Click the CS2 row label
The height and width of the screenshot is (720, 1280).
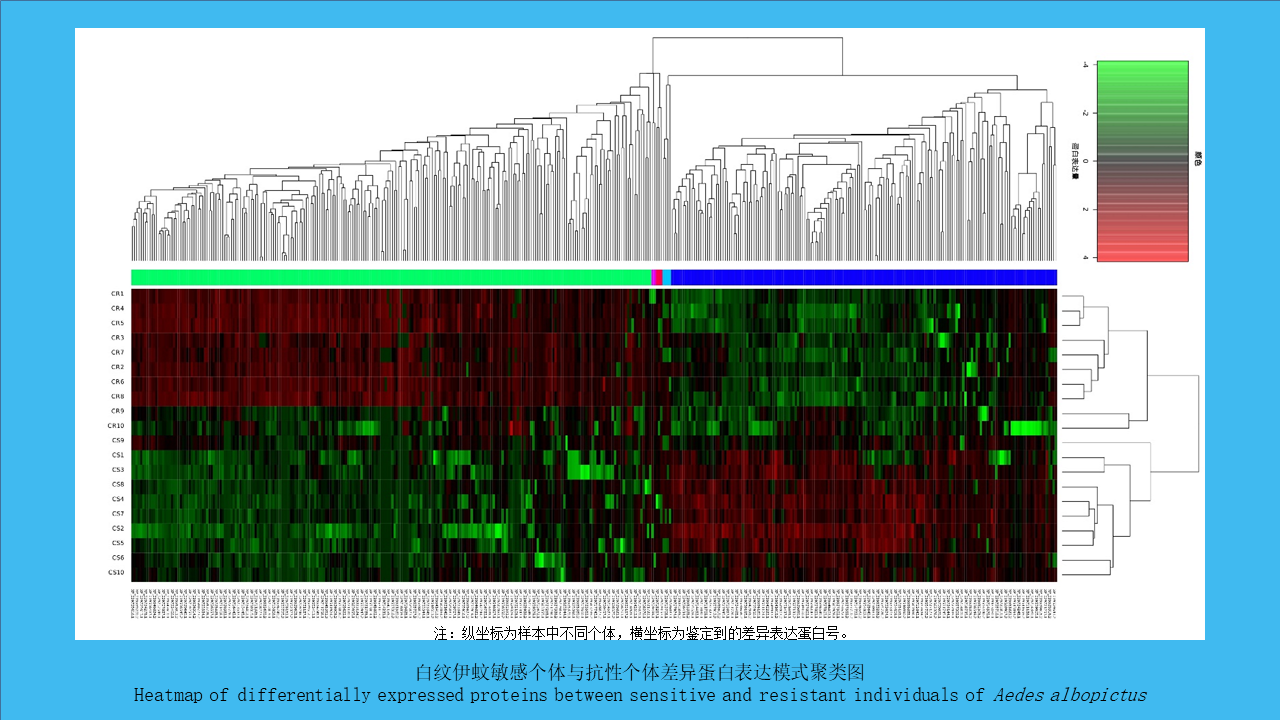118,528
